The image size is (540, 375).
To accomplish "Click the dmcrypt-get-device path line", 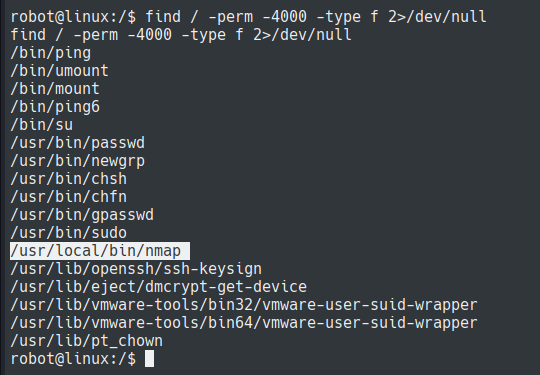I will pos(158,287).
